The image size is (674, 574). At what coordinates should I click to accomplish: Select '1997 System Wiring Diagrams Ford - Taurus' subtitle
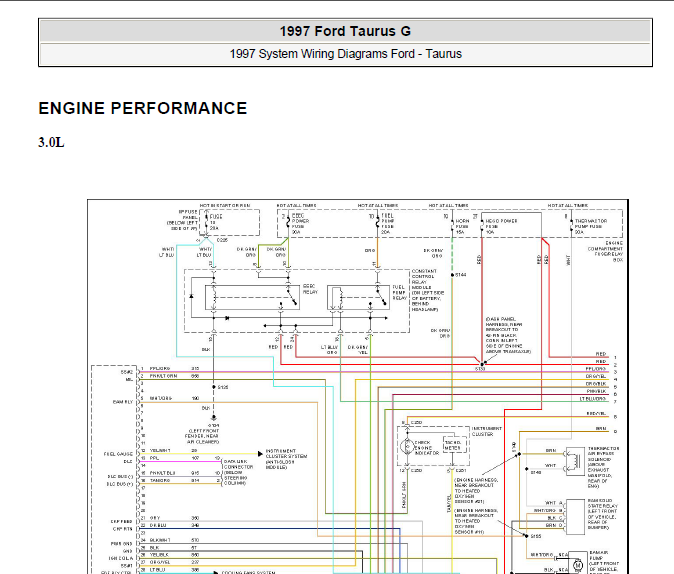point(345,54)
